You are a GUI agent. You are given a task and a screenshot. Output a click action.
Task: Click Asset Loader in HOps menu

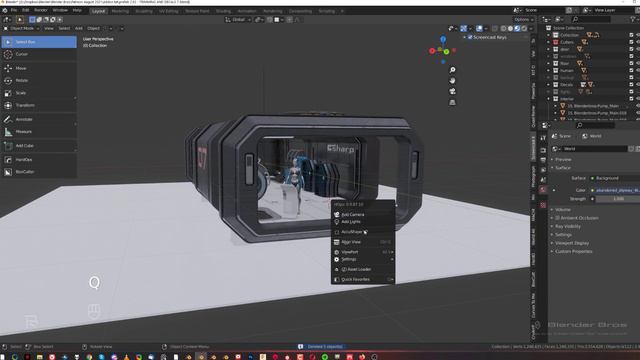(x=362, y=269)
